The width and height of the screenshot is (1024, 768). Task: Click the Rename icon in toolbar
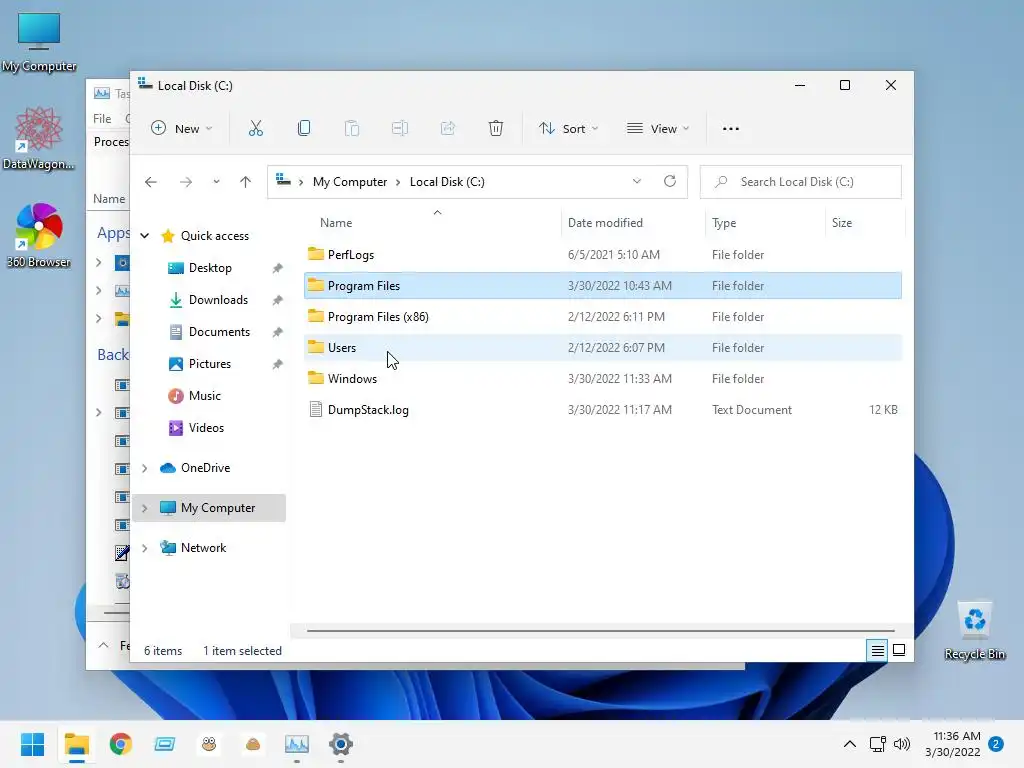pos(400,129)
